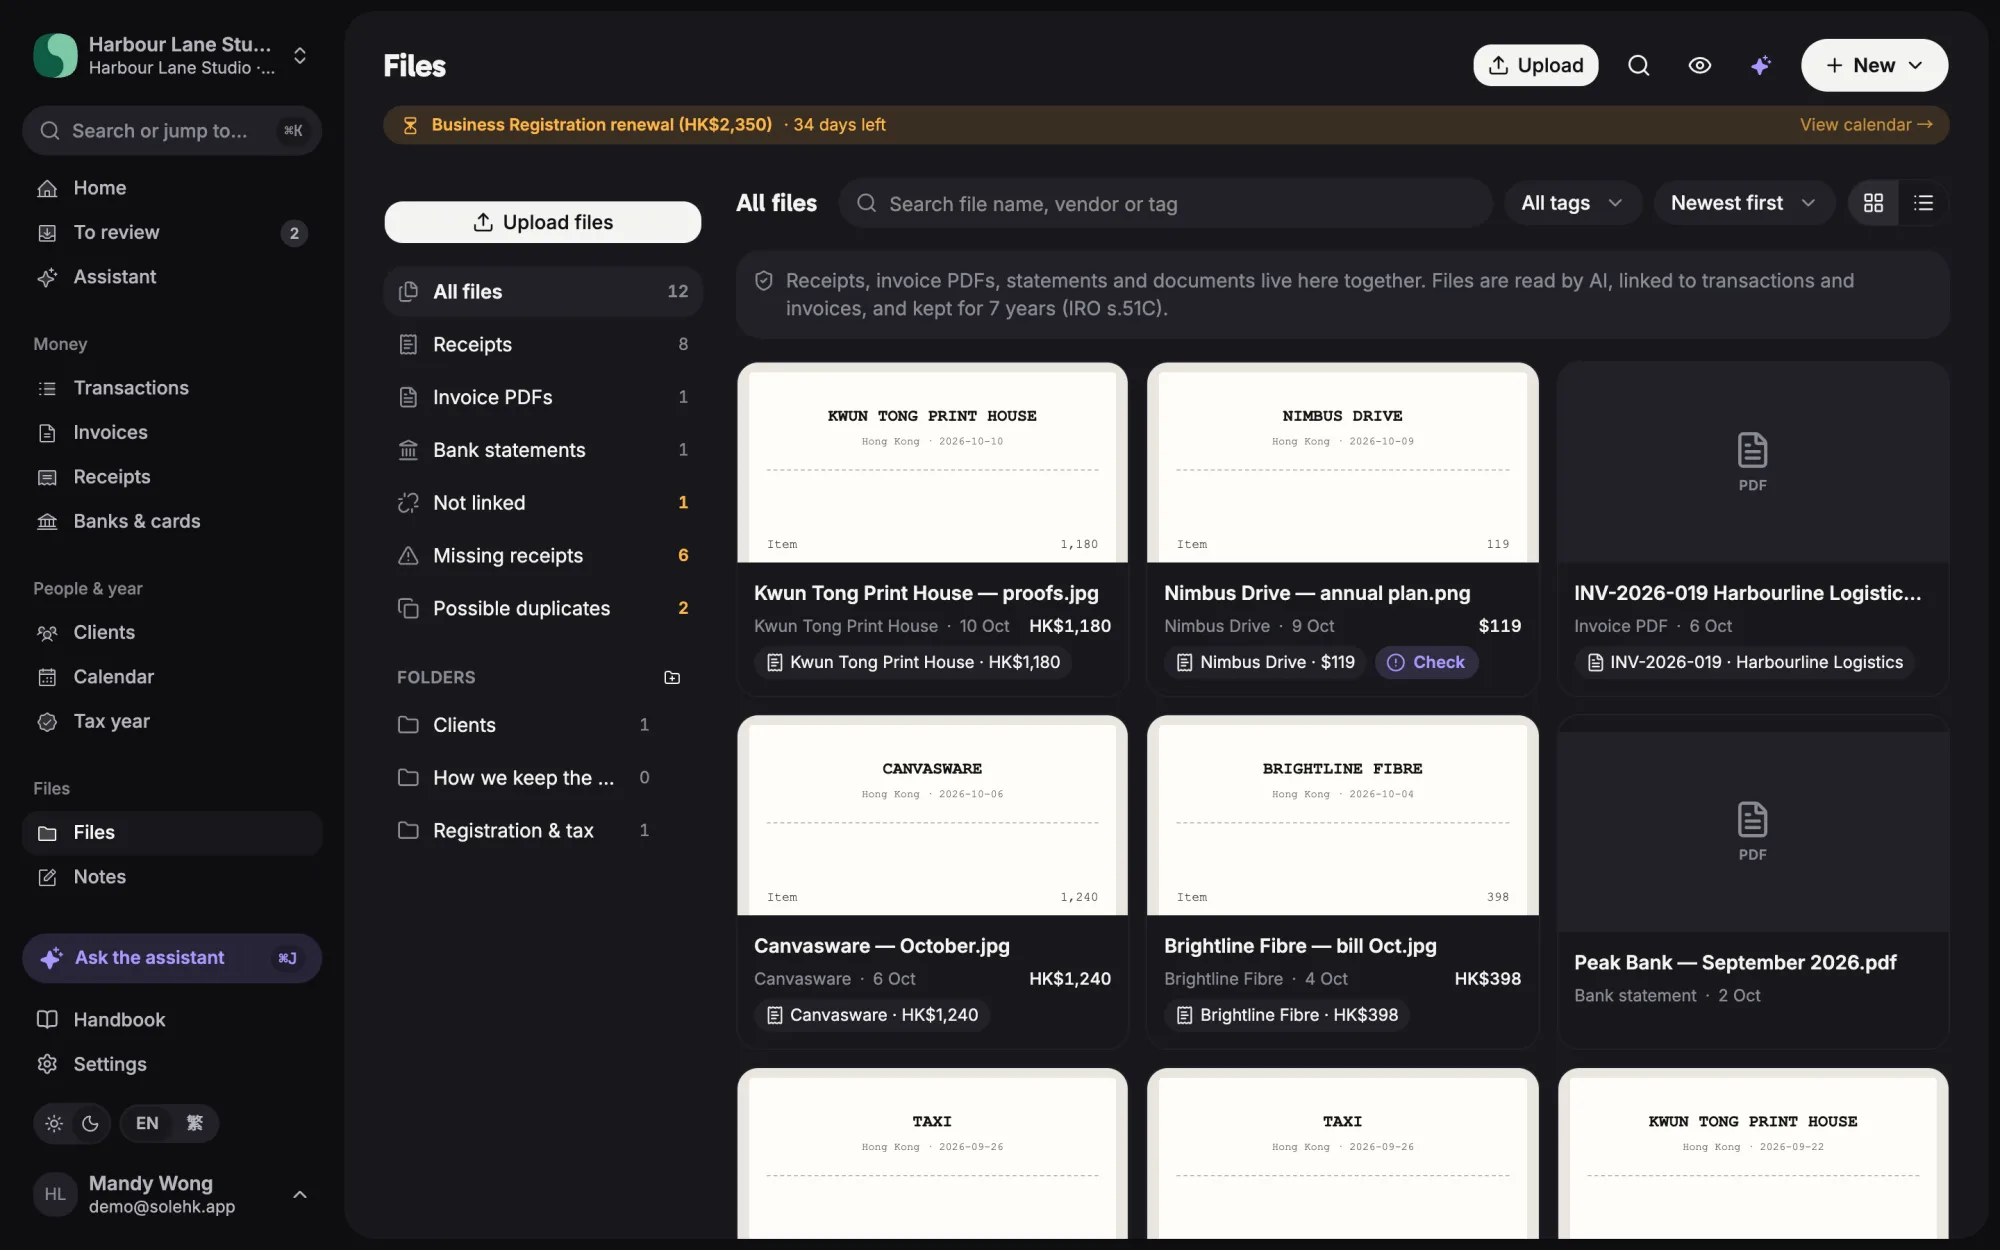Open the Clients folder in FOLDERS
Screen dimensions: 2000x1250
[524, 725]
